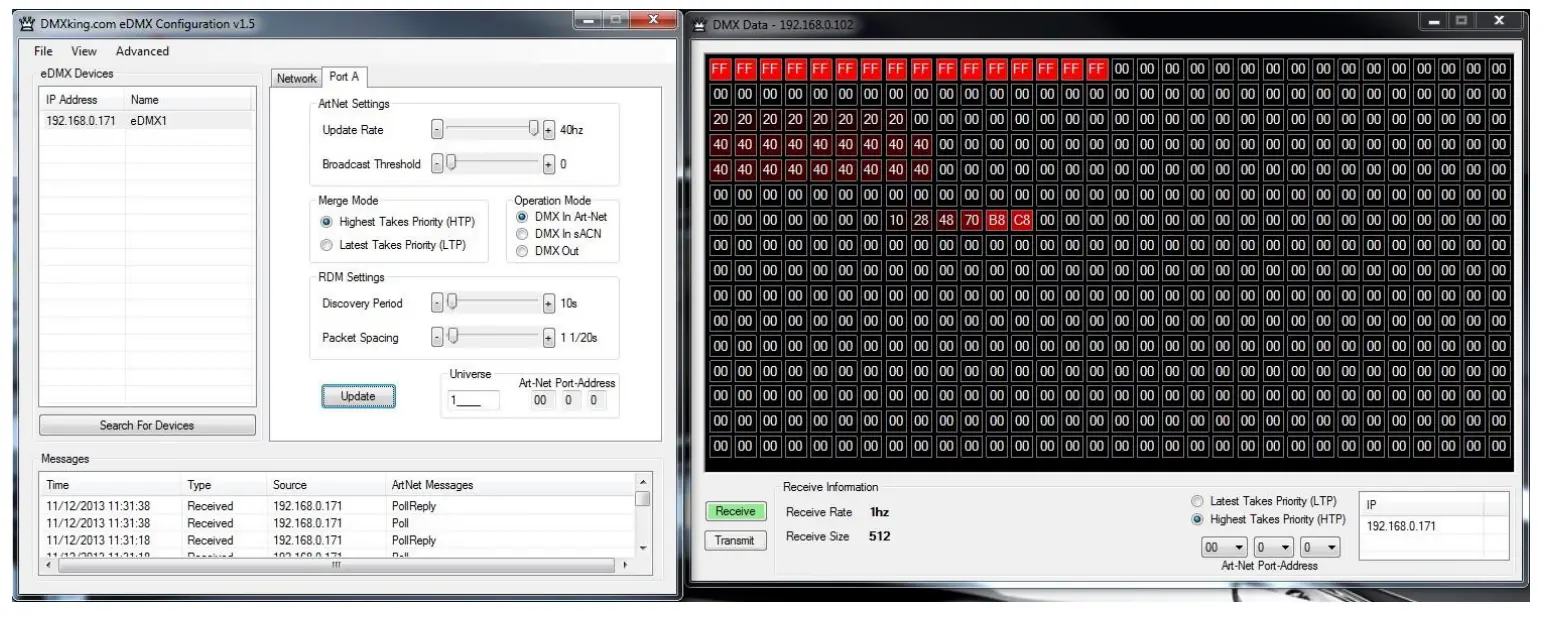Click the DMX channel cell showing 70

point(971,219)
